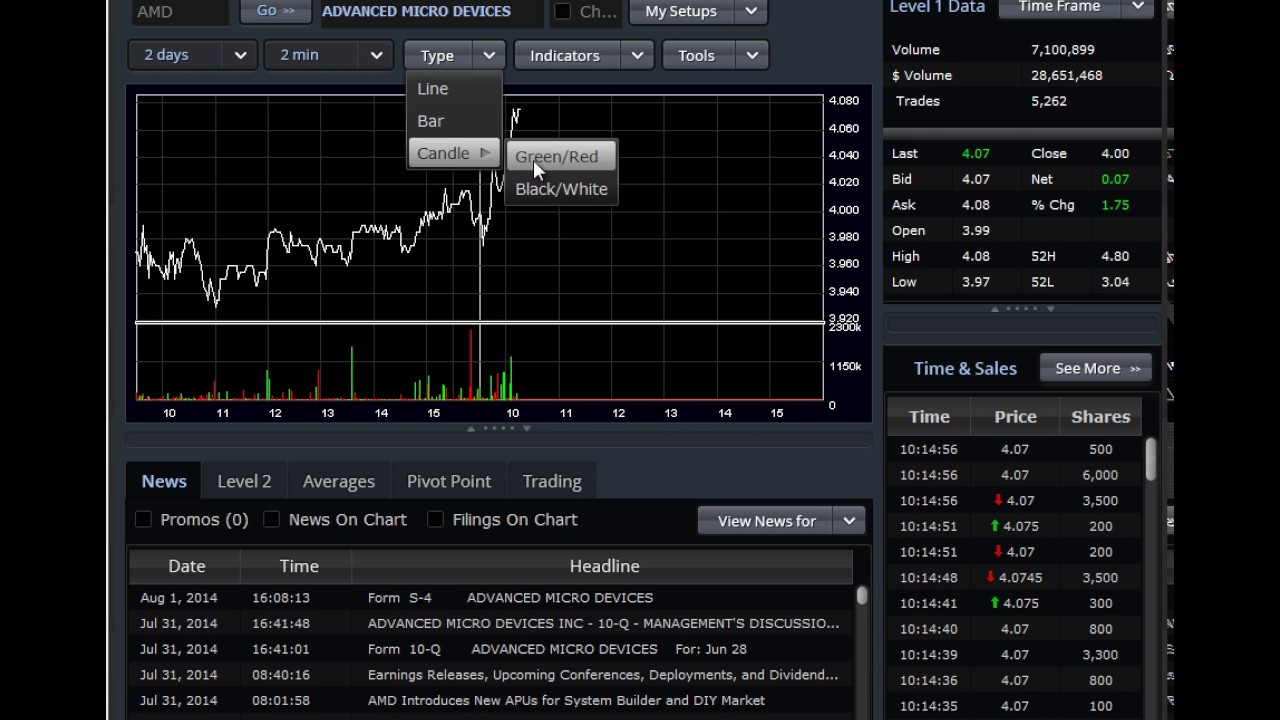Viewport: 1280px width, 720px height.
Task: Click the 52H value 4.80
Action: point(1115,256)
